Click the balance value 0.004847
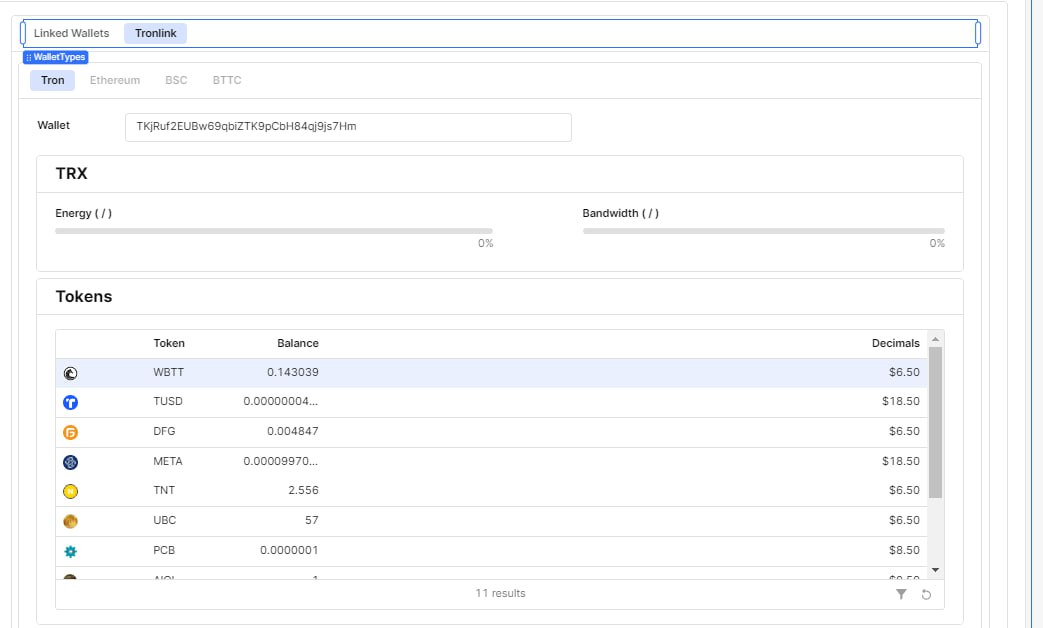1043x628 pixels. (x=293, y=432)
